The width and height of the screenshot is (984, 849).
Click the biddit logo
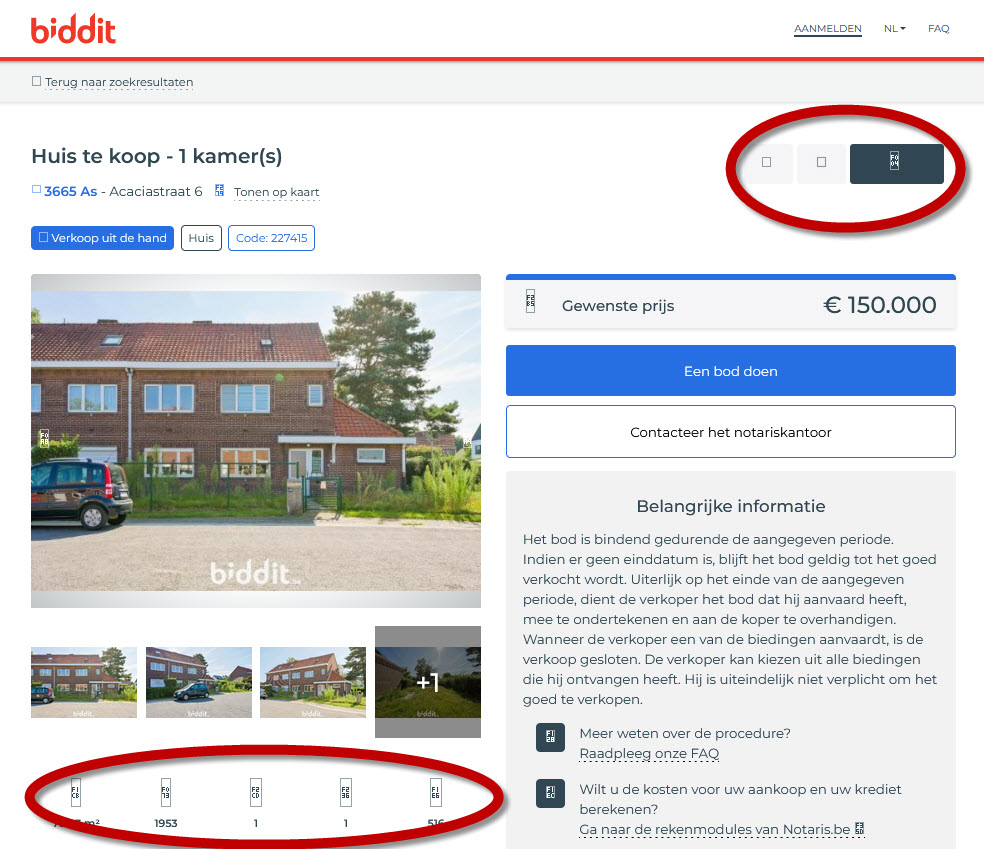73,29
